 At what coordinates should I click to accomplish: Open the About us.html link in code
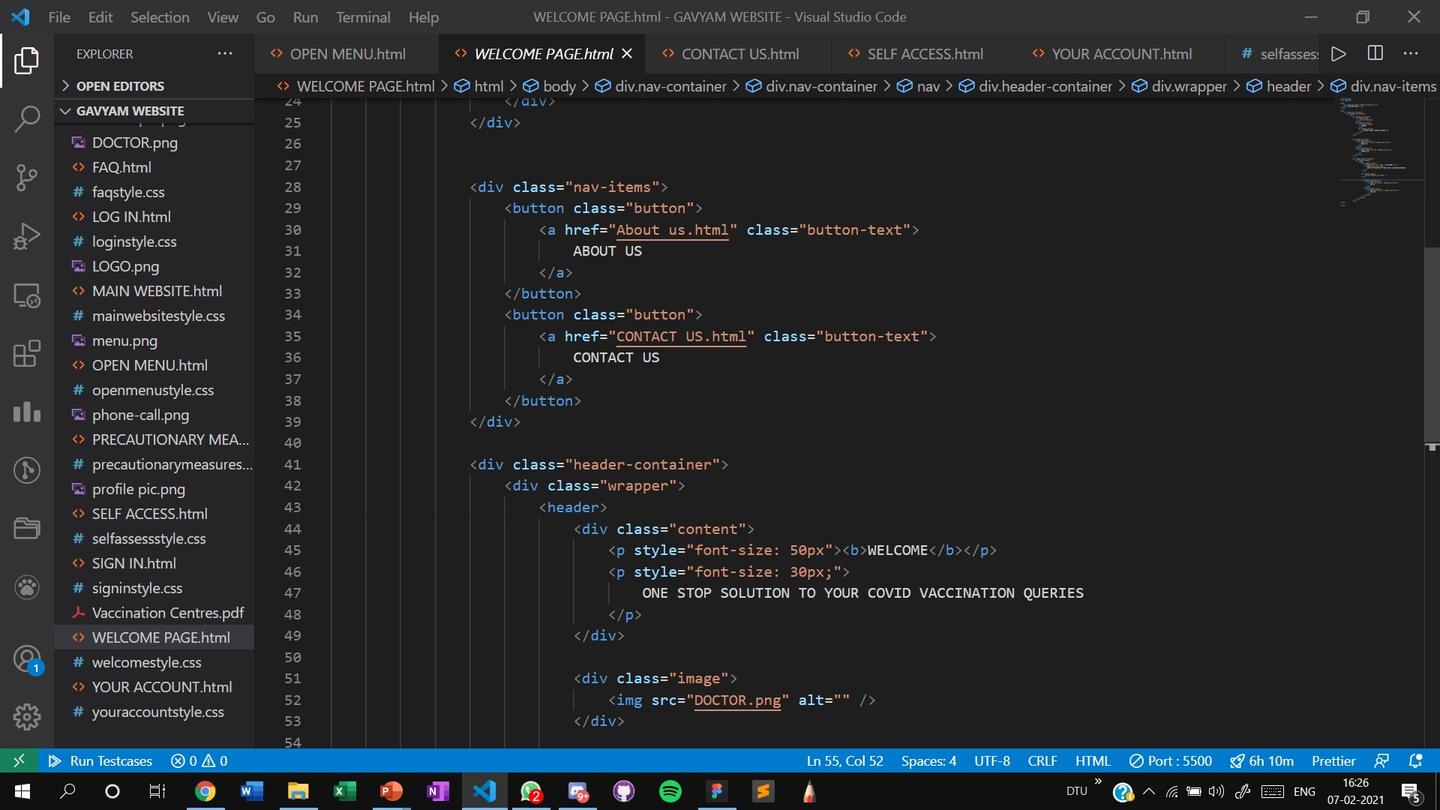coord(672,230)
